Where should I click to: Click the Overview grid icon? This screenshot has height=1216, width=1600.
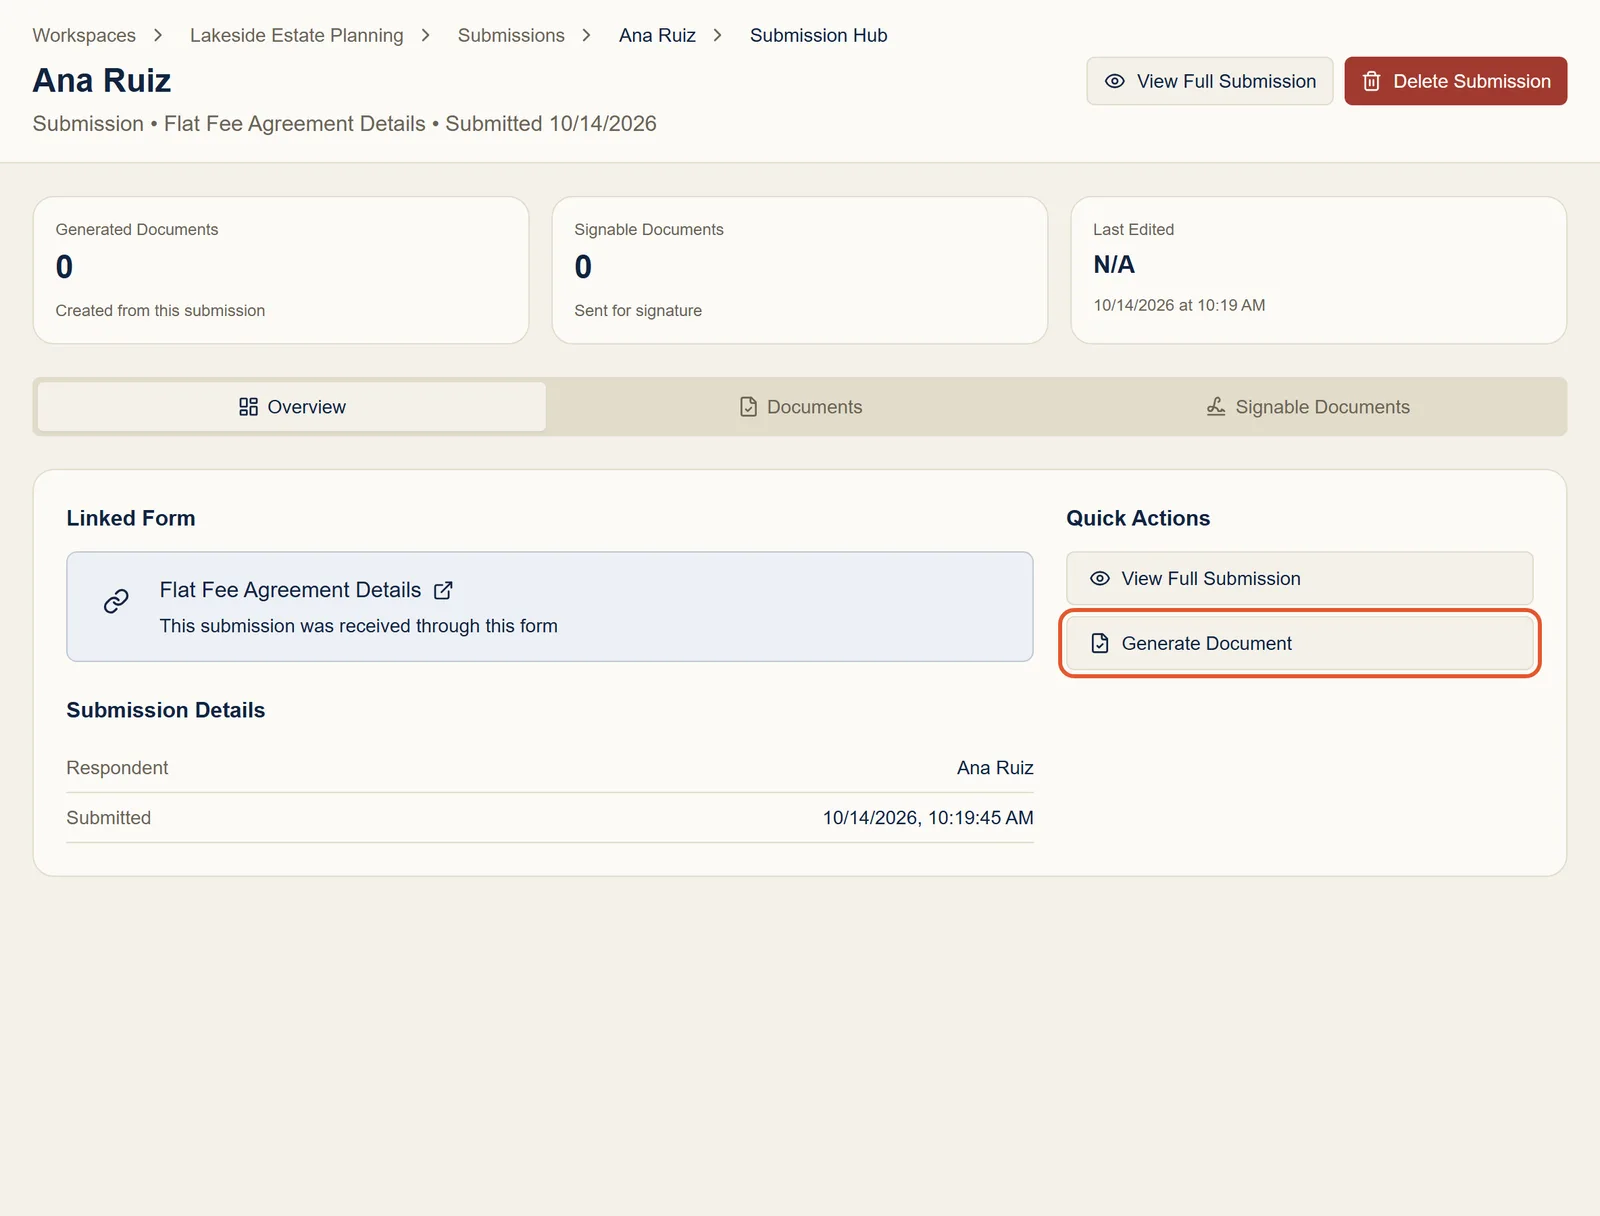pos(248,407)
